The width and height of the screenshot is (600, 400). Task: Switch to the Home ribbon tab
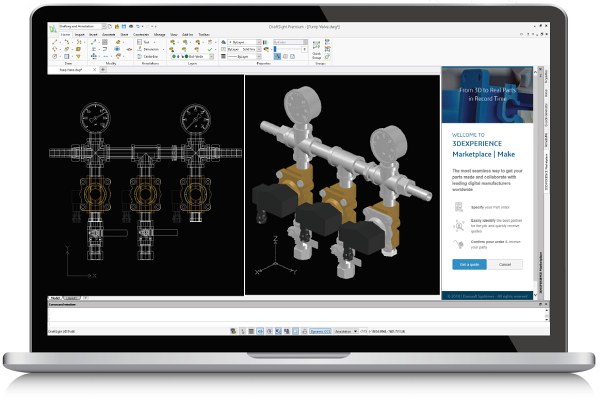pos(65,34)
